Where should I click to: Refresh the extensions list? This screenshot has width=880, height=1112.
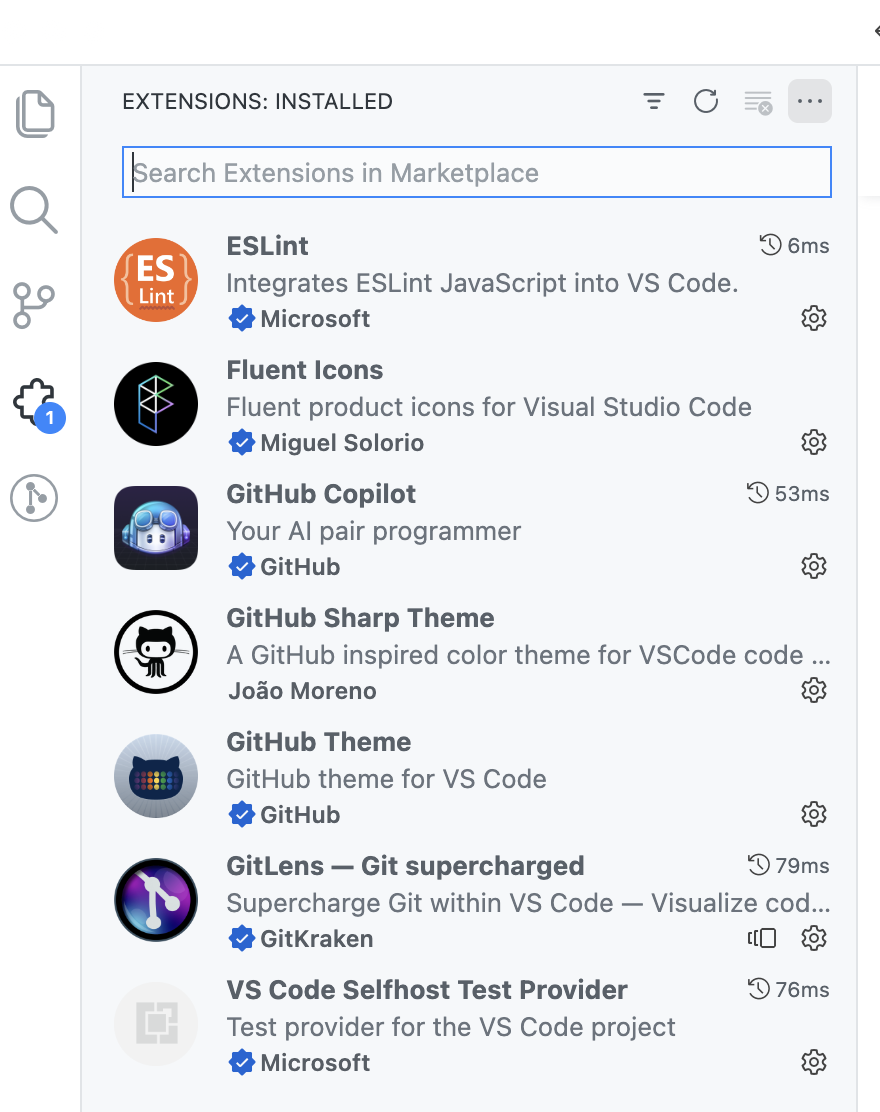point(706,101)
